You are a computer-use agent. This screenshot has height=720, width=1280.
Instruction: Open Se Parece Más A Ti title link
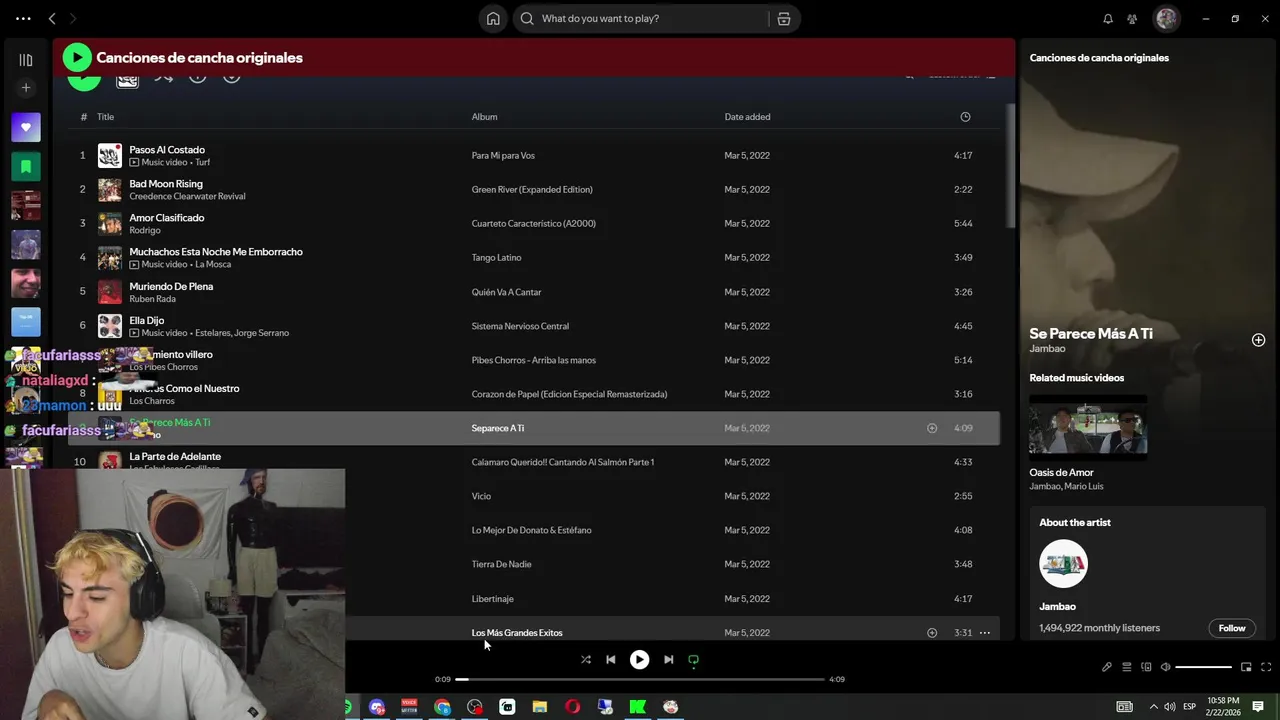point(1091,333)
